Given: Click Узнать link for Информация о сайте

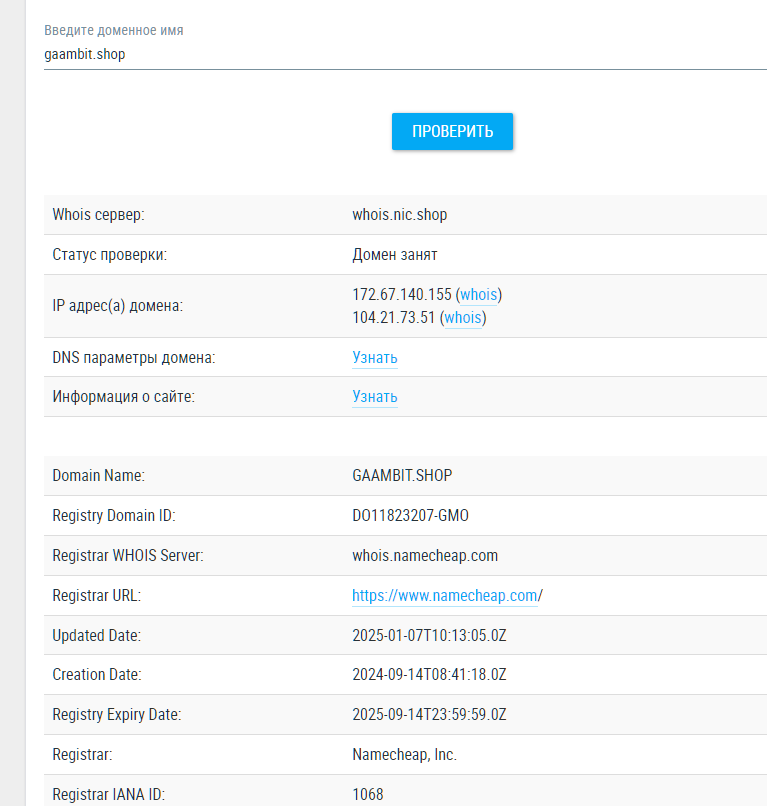Looking at the screenshot, I should 375,397.
